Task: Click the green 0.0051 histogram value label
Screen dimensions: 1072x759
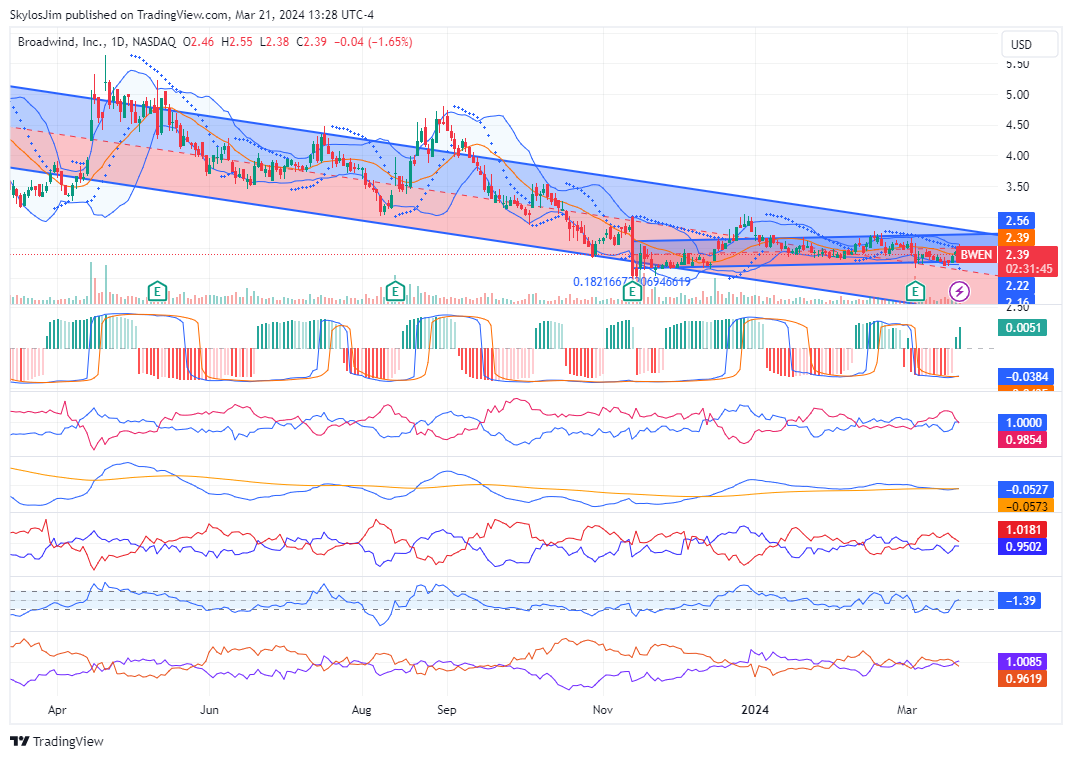Action: 1024,327
